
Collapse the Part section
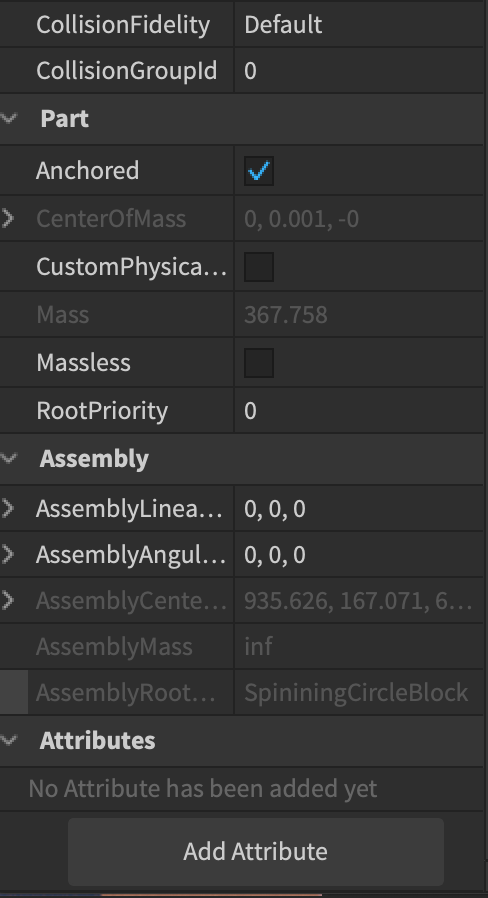pyautogui.click(x=9, y=119)
